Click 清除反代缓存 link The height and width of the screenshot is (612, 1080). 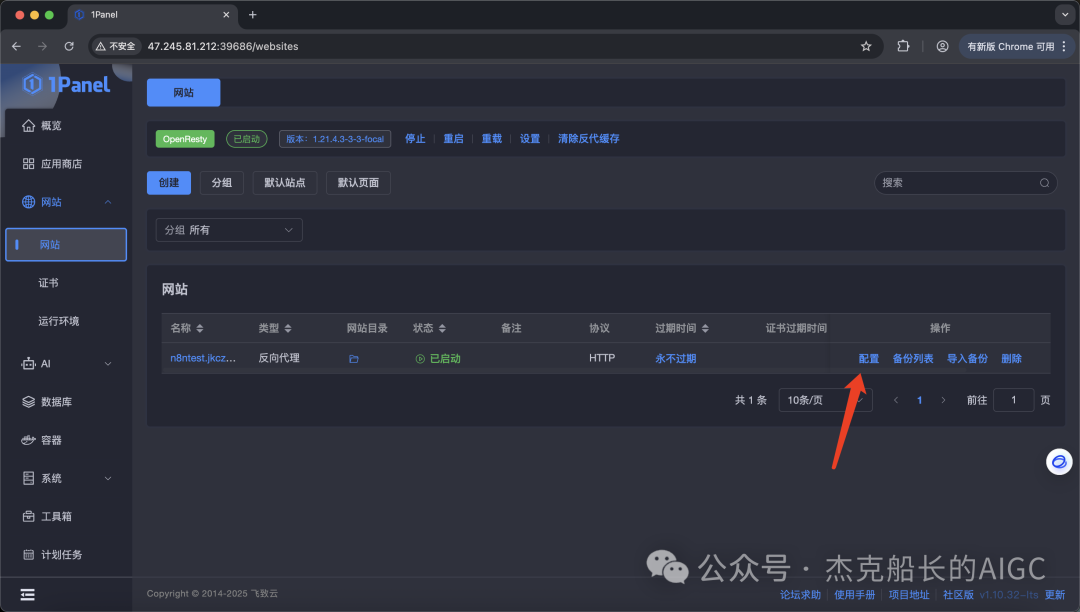pos(588,138)
